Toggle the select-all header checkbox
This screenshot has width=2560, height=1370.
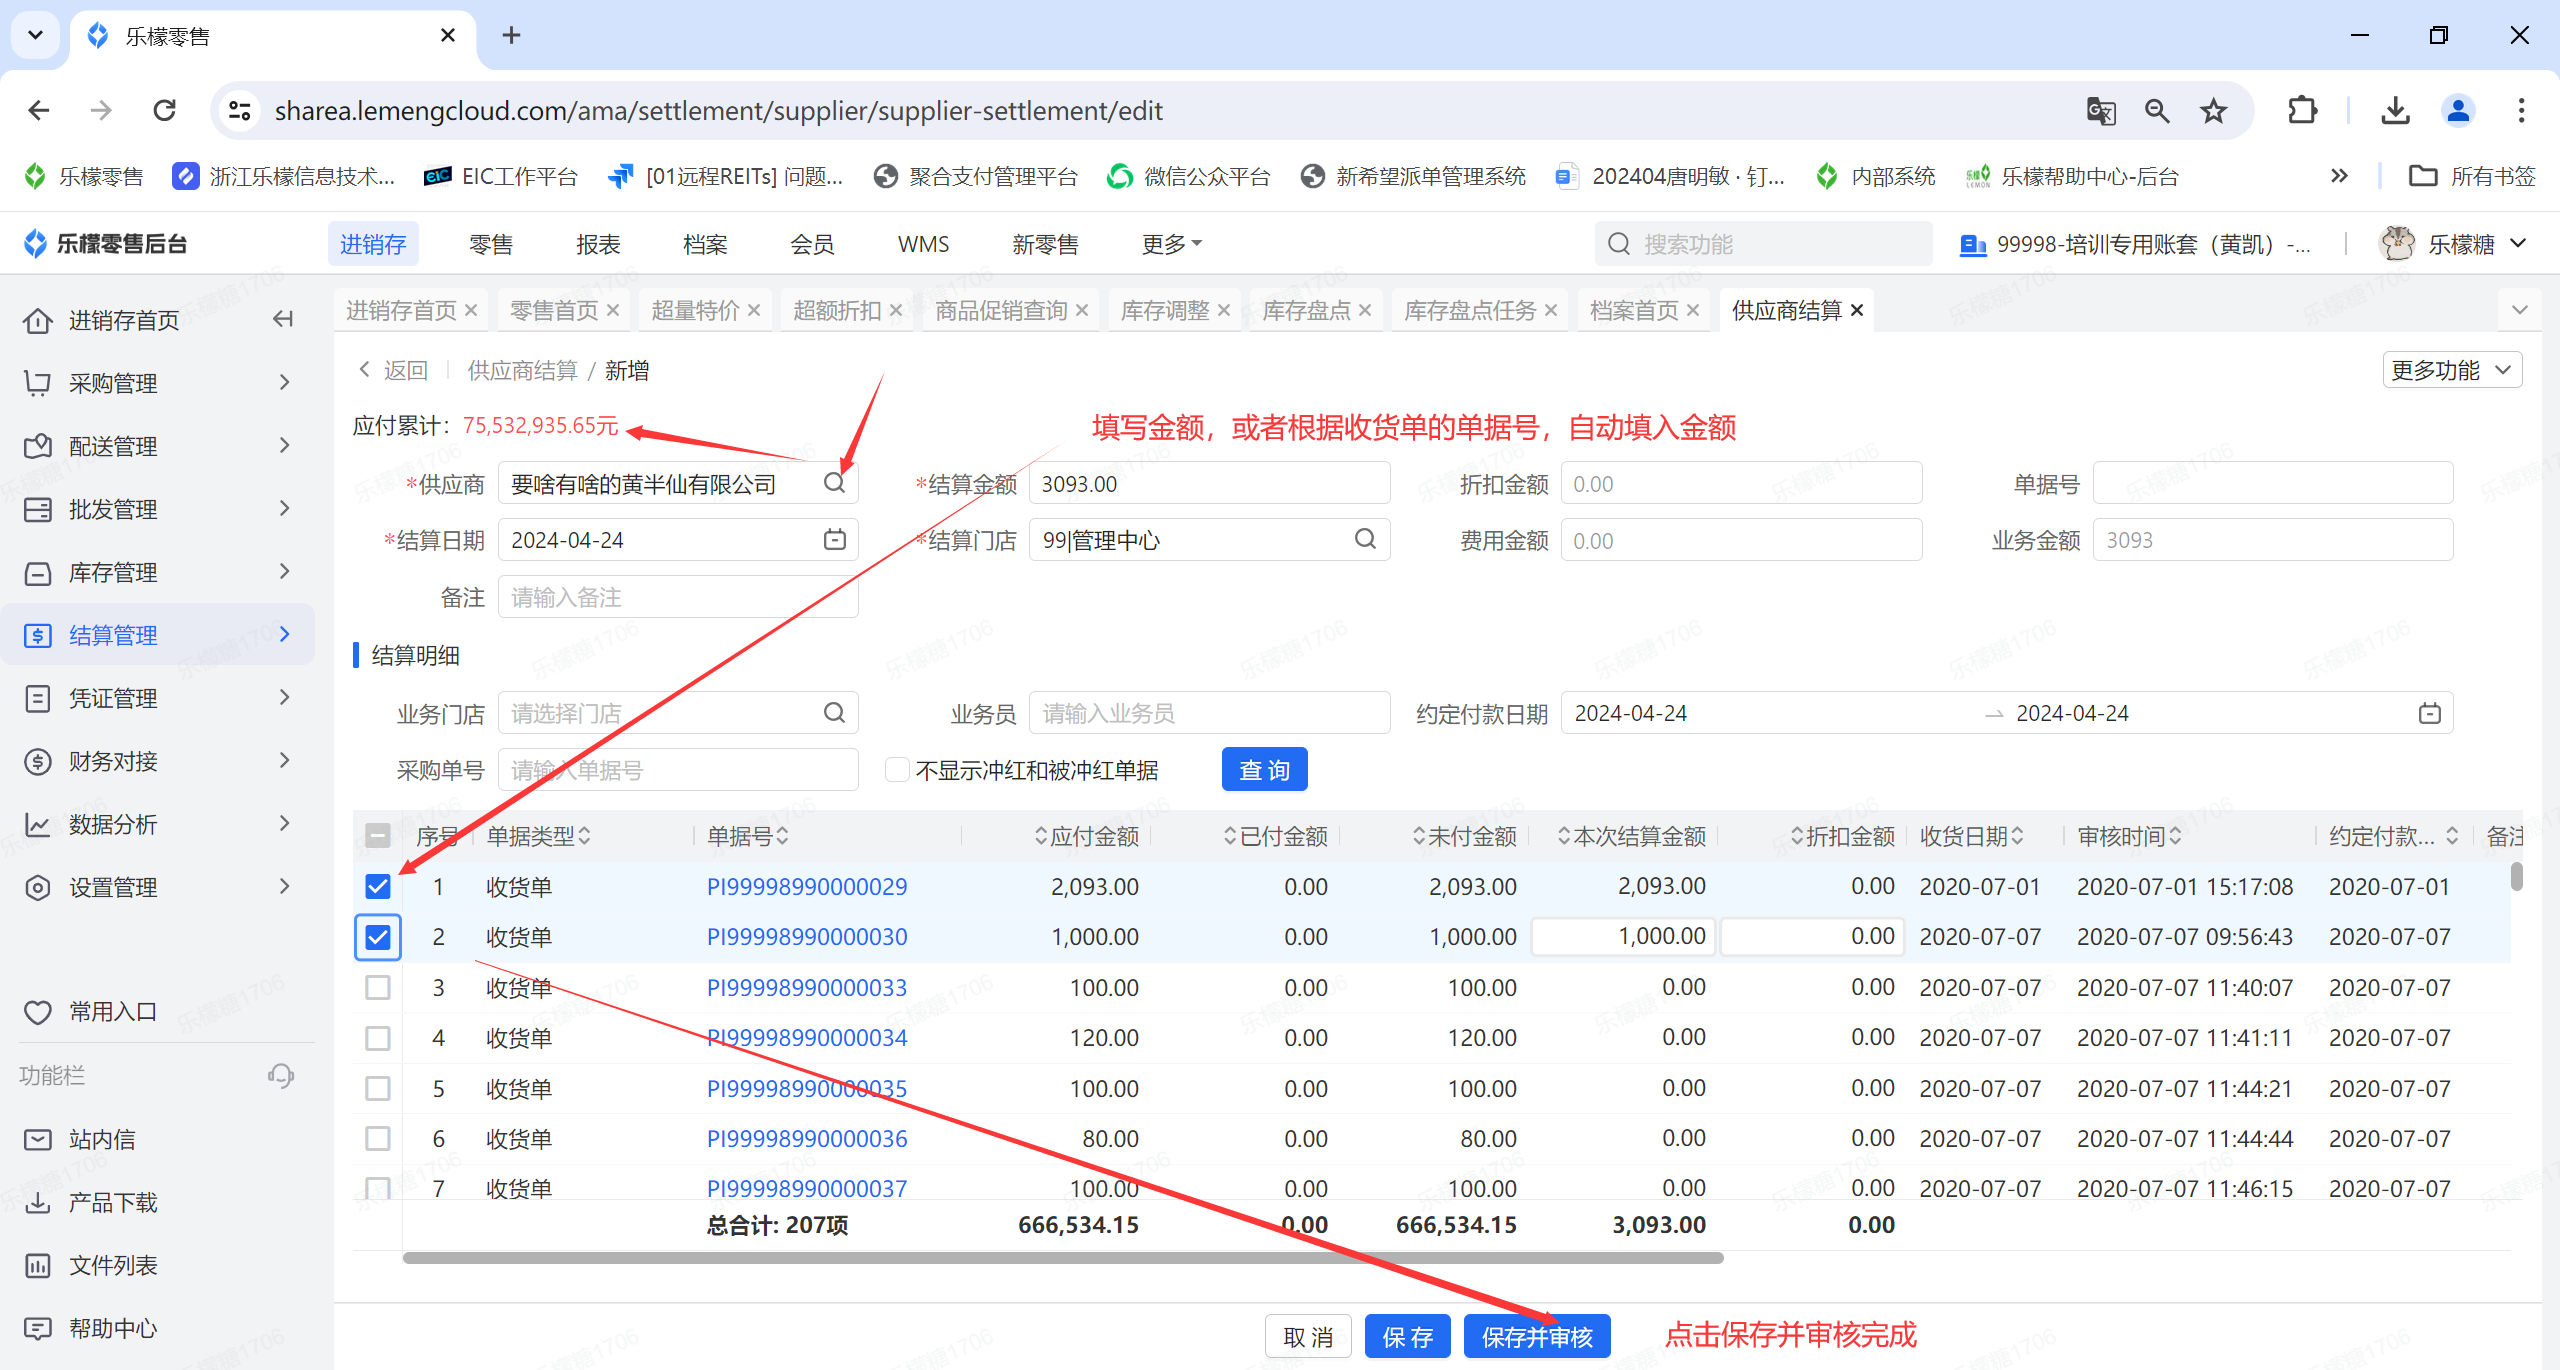(378, 836)
